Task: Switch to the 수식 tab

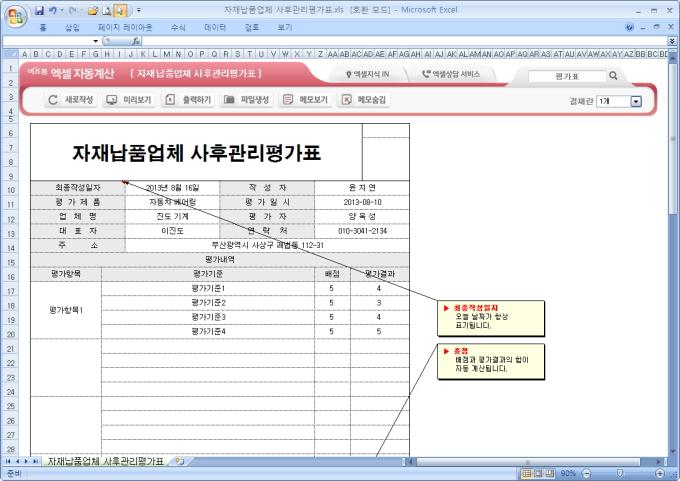Action: point(178,28)
